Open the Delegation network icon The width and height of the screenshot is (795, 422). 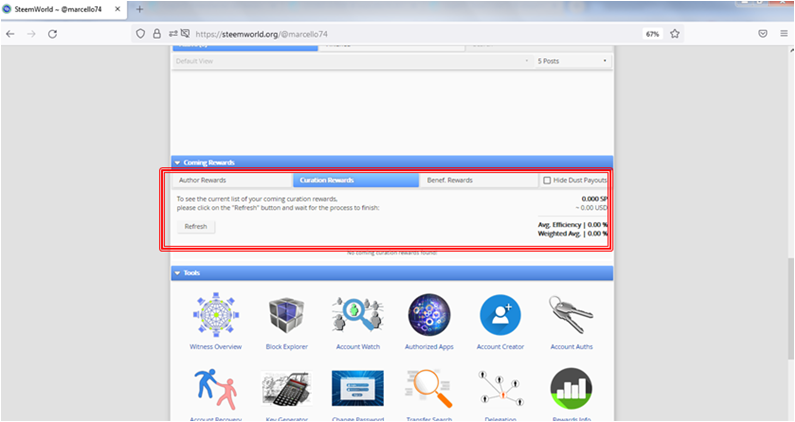500,389
